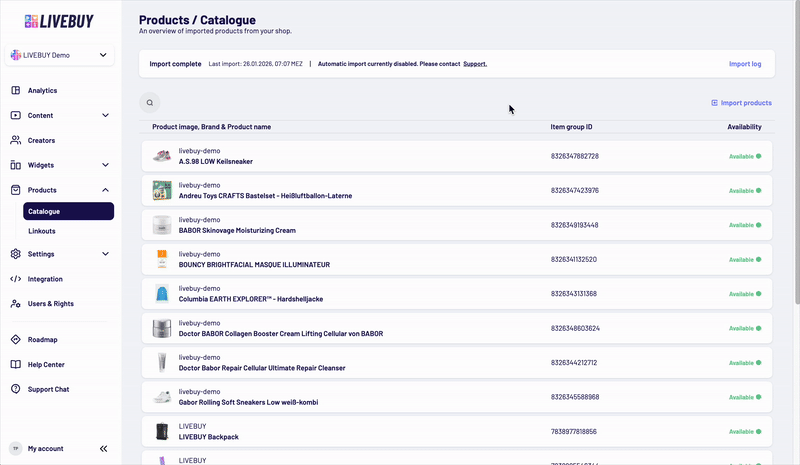The image size is (800, 465).
Task: Select Columbia EARTH EXPLORER Hardshelljacke name
Action: coord(251,299)
